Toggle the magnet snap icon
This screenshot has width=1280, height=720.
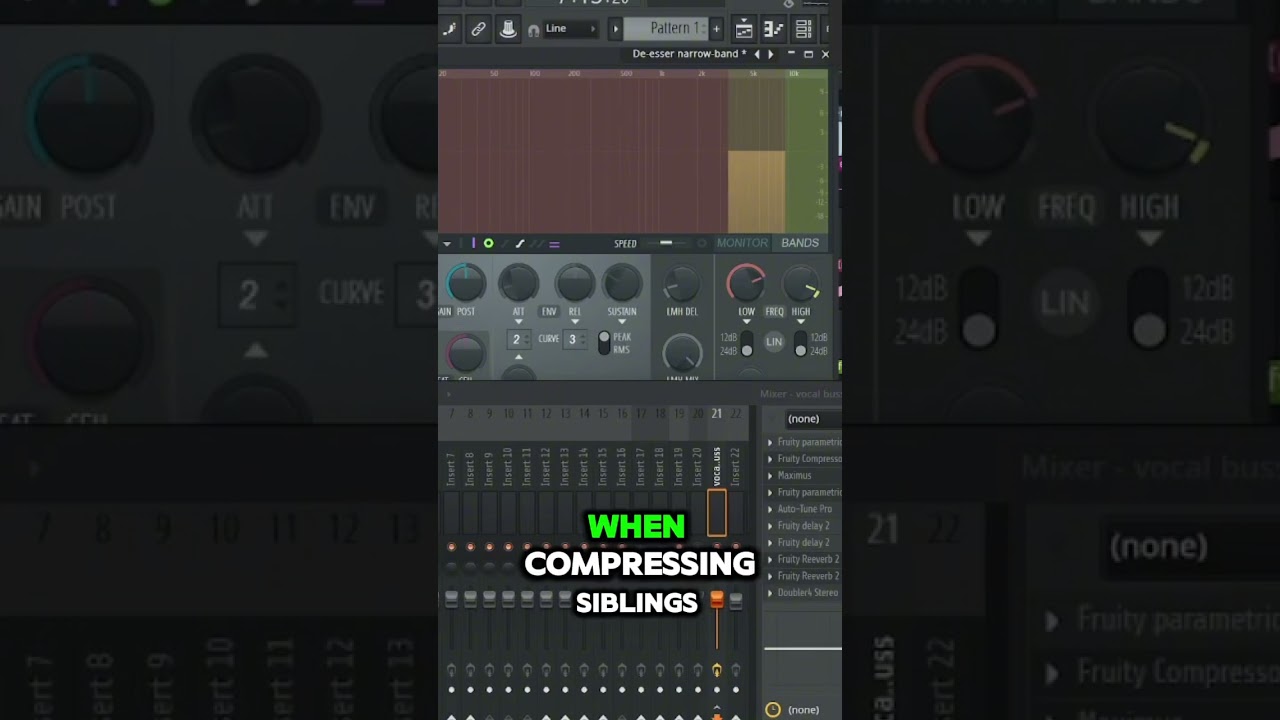click(533, 30)
